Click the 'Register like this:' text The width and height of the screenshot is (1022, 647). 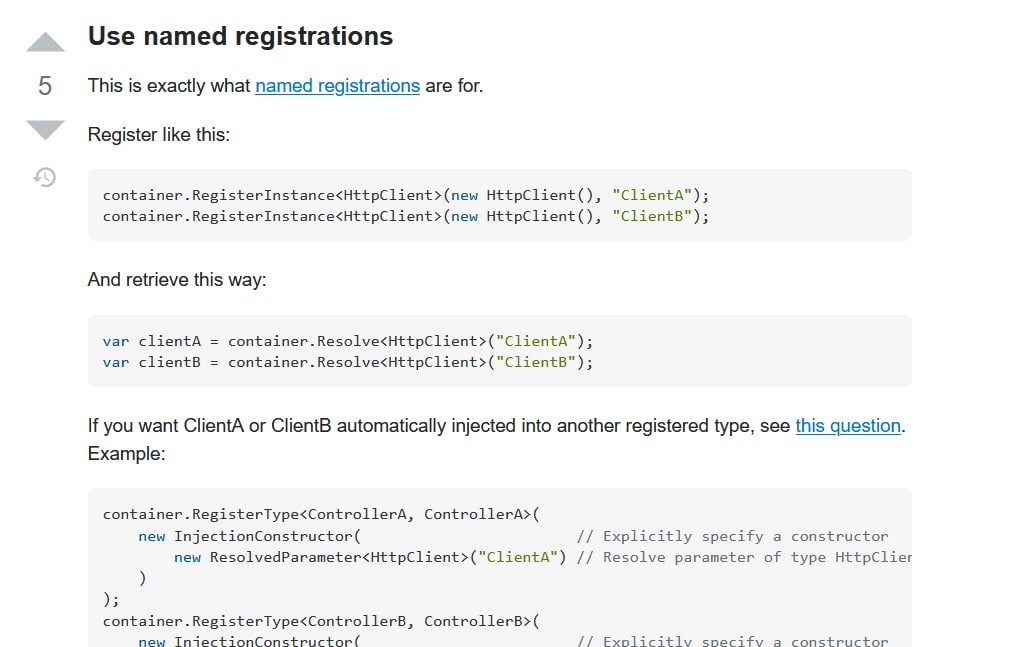[x=159, y=135]
